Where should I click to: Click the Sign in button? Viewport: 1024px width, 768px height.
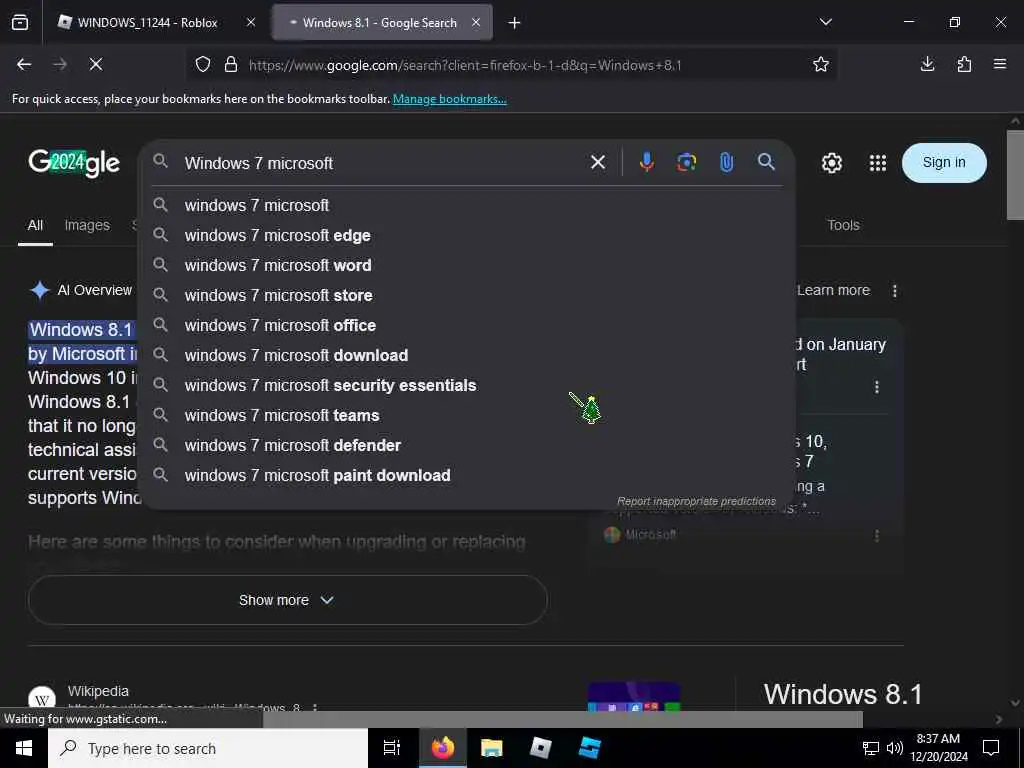pyautogui.click(x=944, y=163)
